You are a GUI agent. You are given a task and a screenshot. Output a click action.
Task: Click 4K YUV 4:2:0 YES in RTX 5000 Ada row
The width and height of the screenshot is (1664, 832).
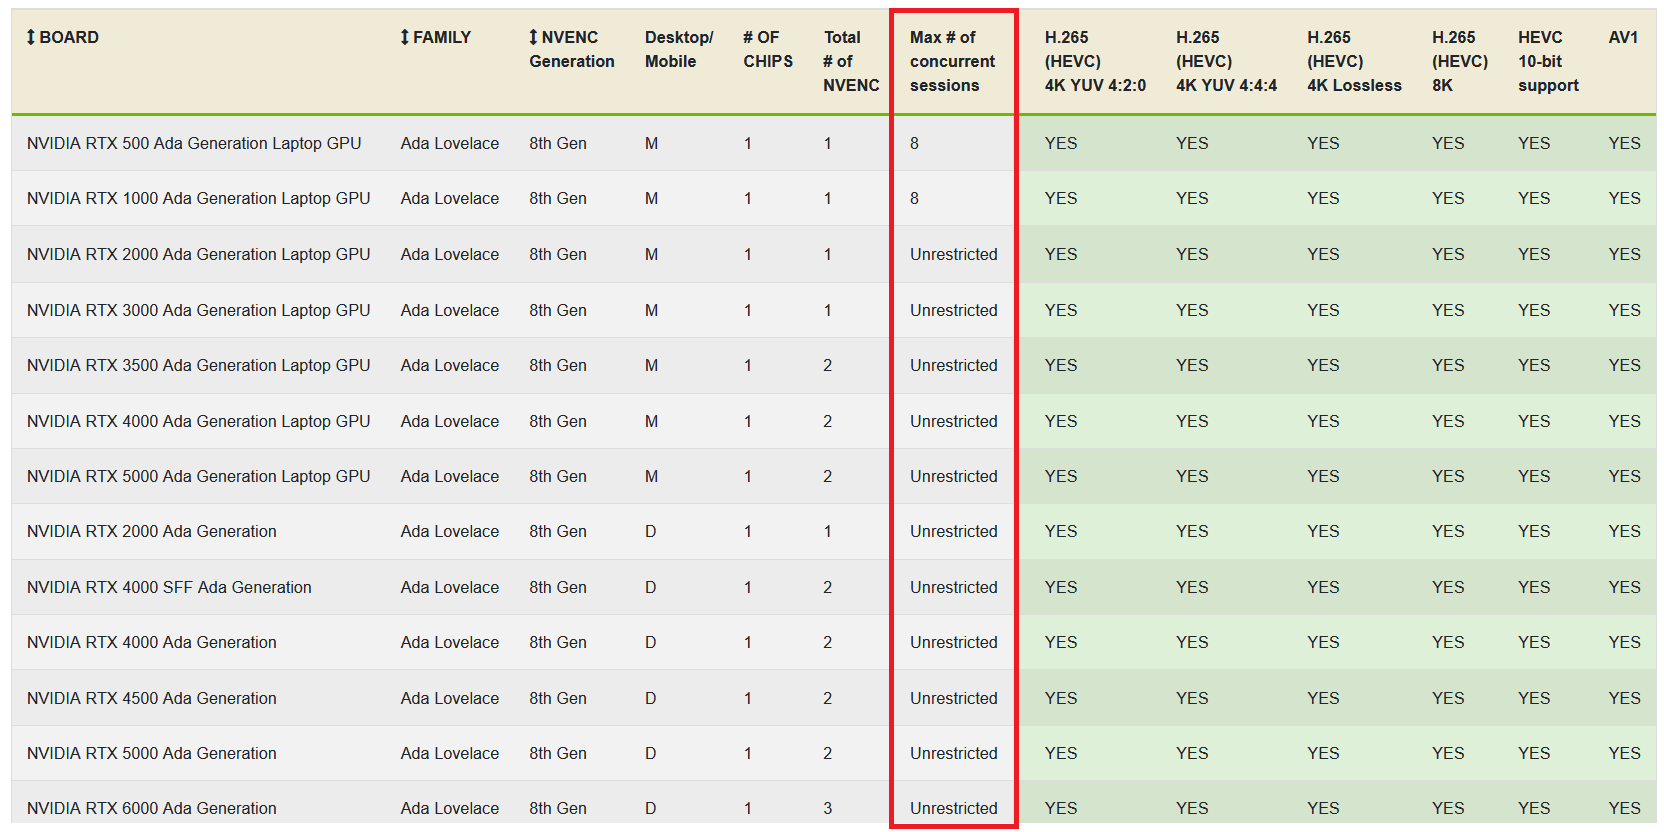pos(1061,753)
